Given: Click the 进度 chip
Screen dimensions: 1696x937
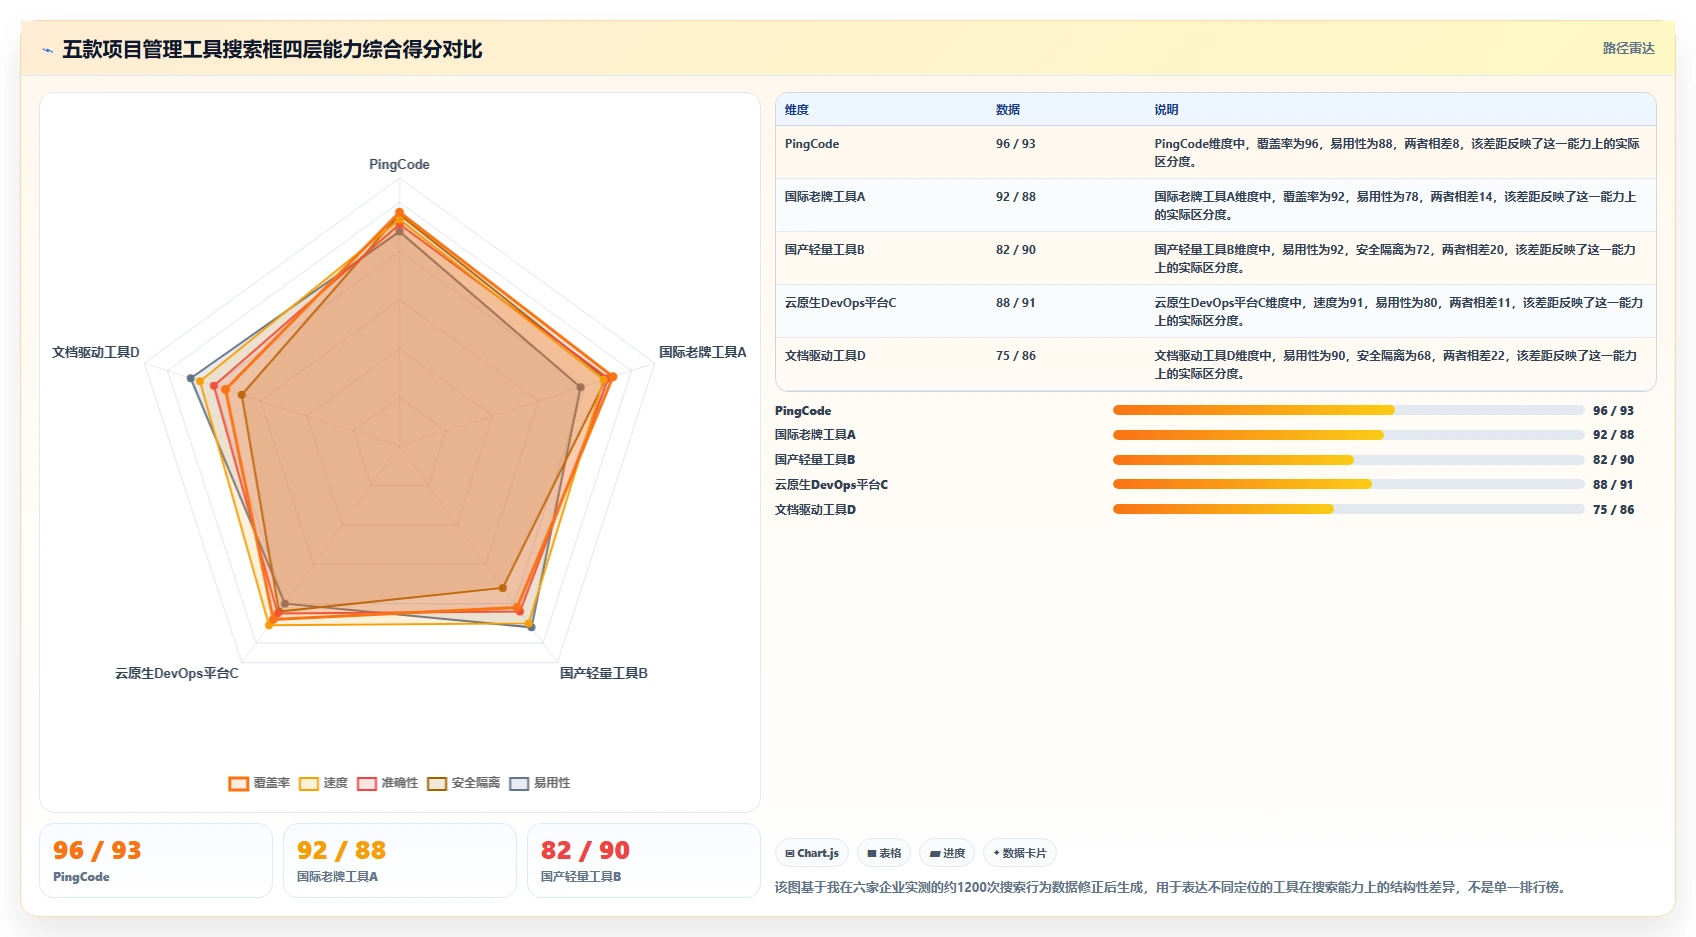Looking at the screenshot, I should 947,853.
